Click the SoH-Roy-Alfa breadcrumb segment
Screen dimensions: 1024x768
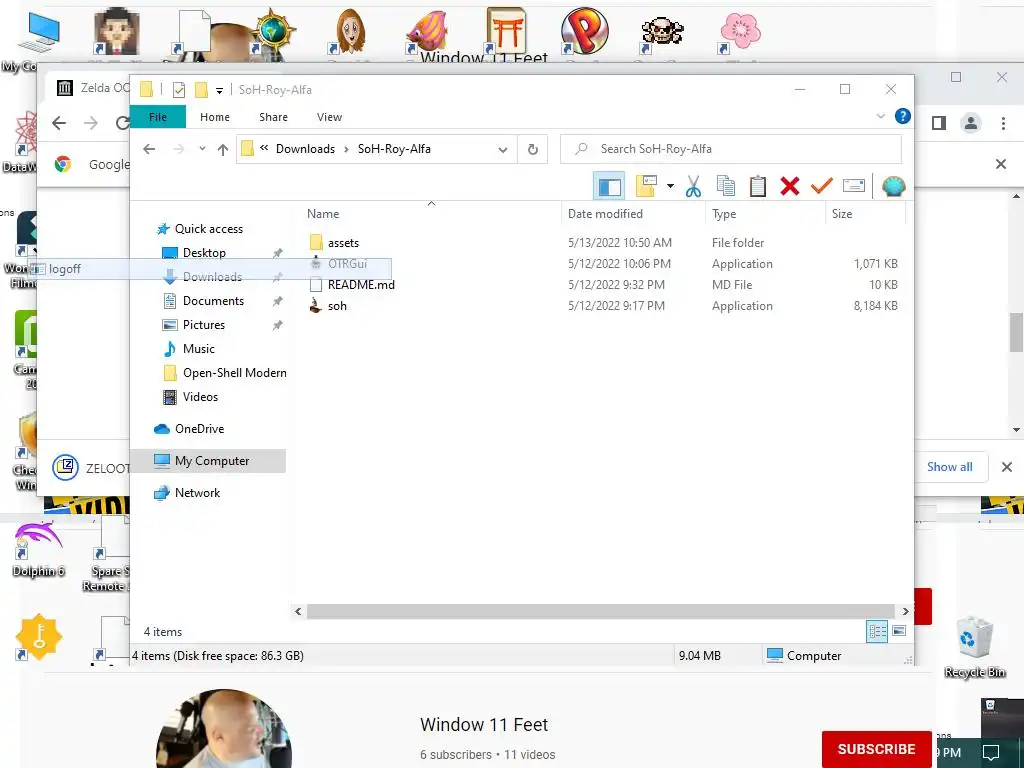pyautogui.click(x=394, y=149)
